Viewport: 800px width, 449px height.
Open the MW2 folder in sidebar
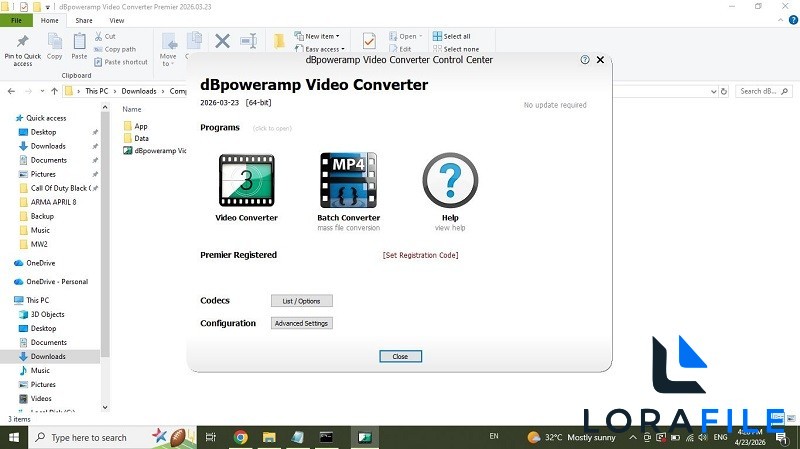pyautogui.click(x=39, y=244)
